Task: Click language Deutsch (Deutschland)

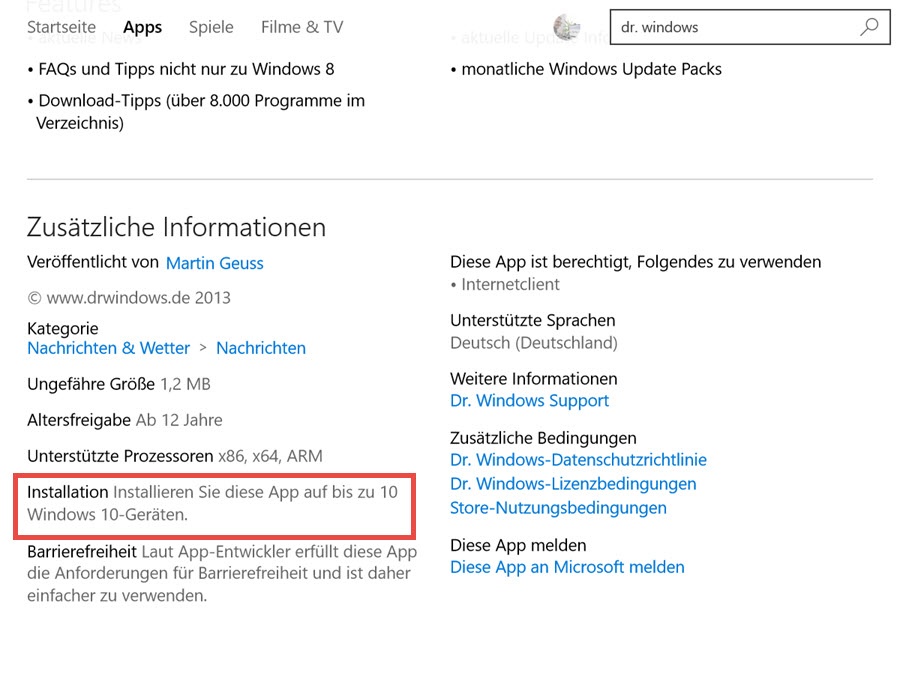Action: point(534,343)
